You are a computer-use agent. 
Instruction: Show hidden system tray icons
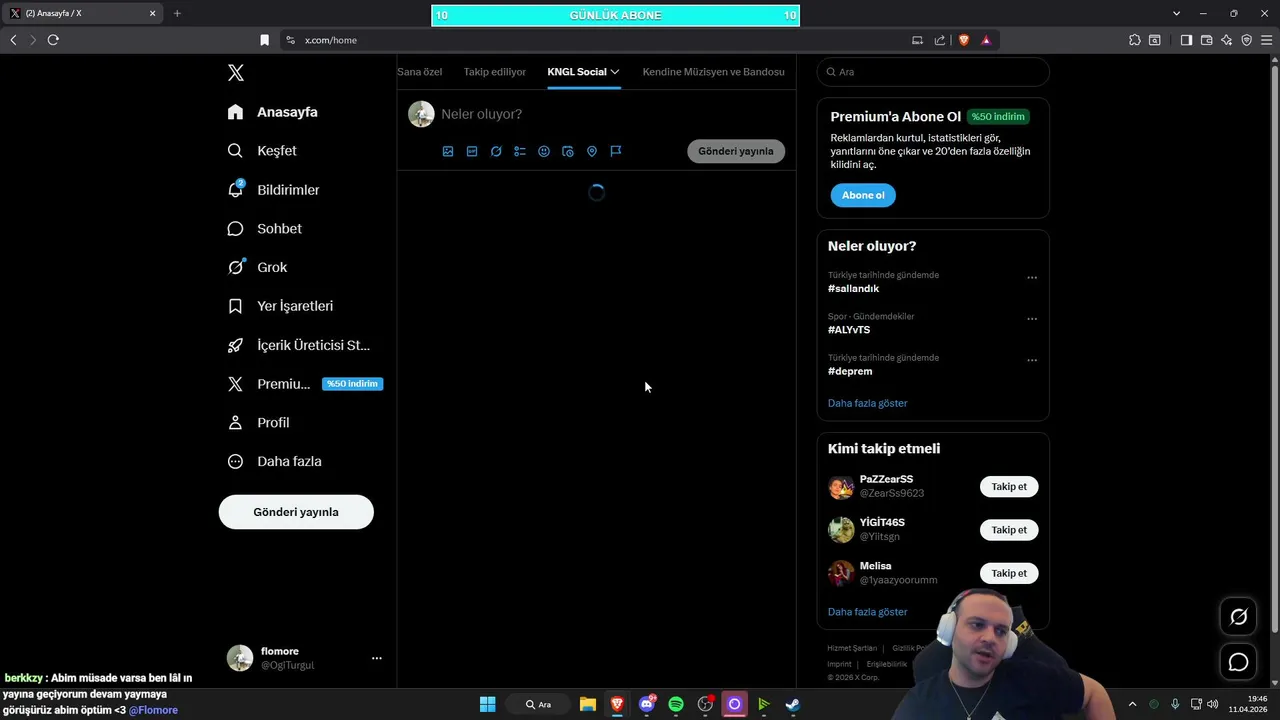[1132, 704]
